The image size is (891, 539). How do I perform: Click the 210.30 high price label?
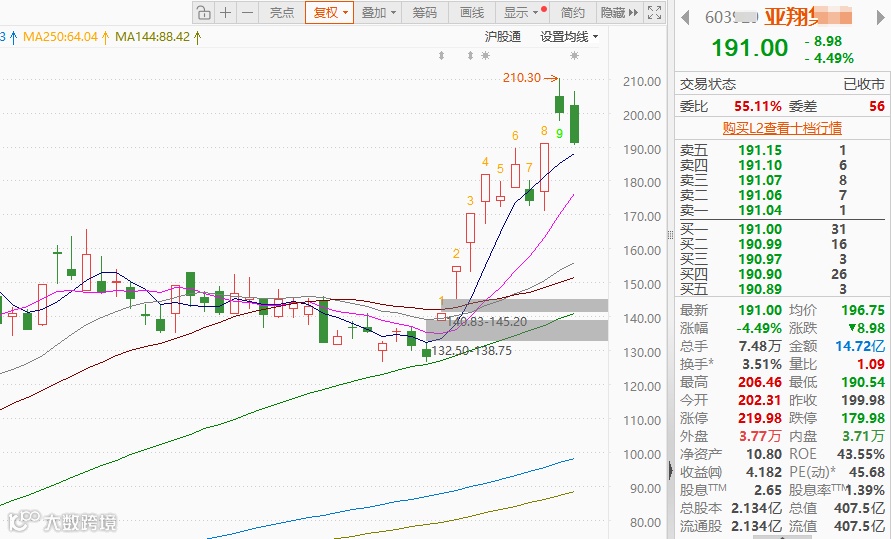coord(522,77)
